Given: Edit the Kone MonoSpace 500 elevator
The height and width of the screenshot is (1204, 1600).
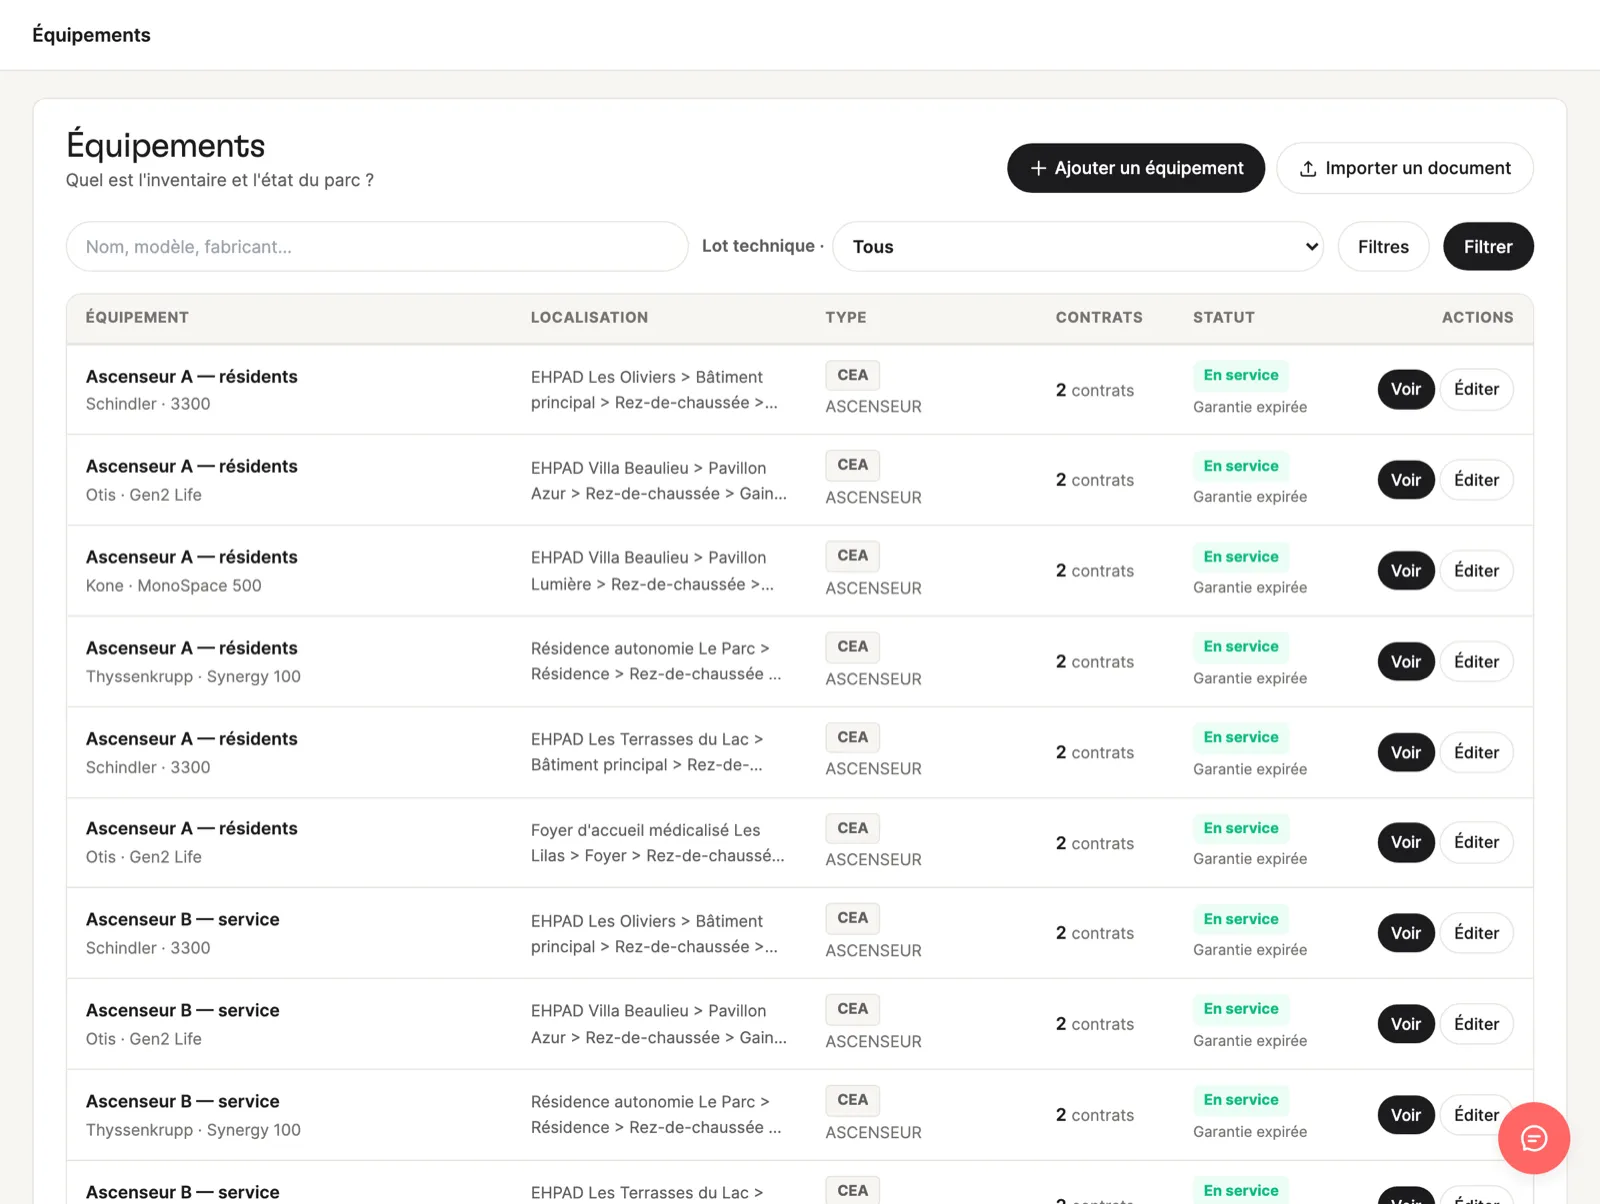Looking at the screenshot, I should pos(1476,571).
